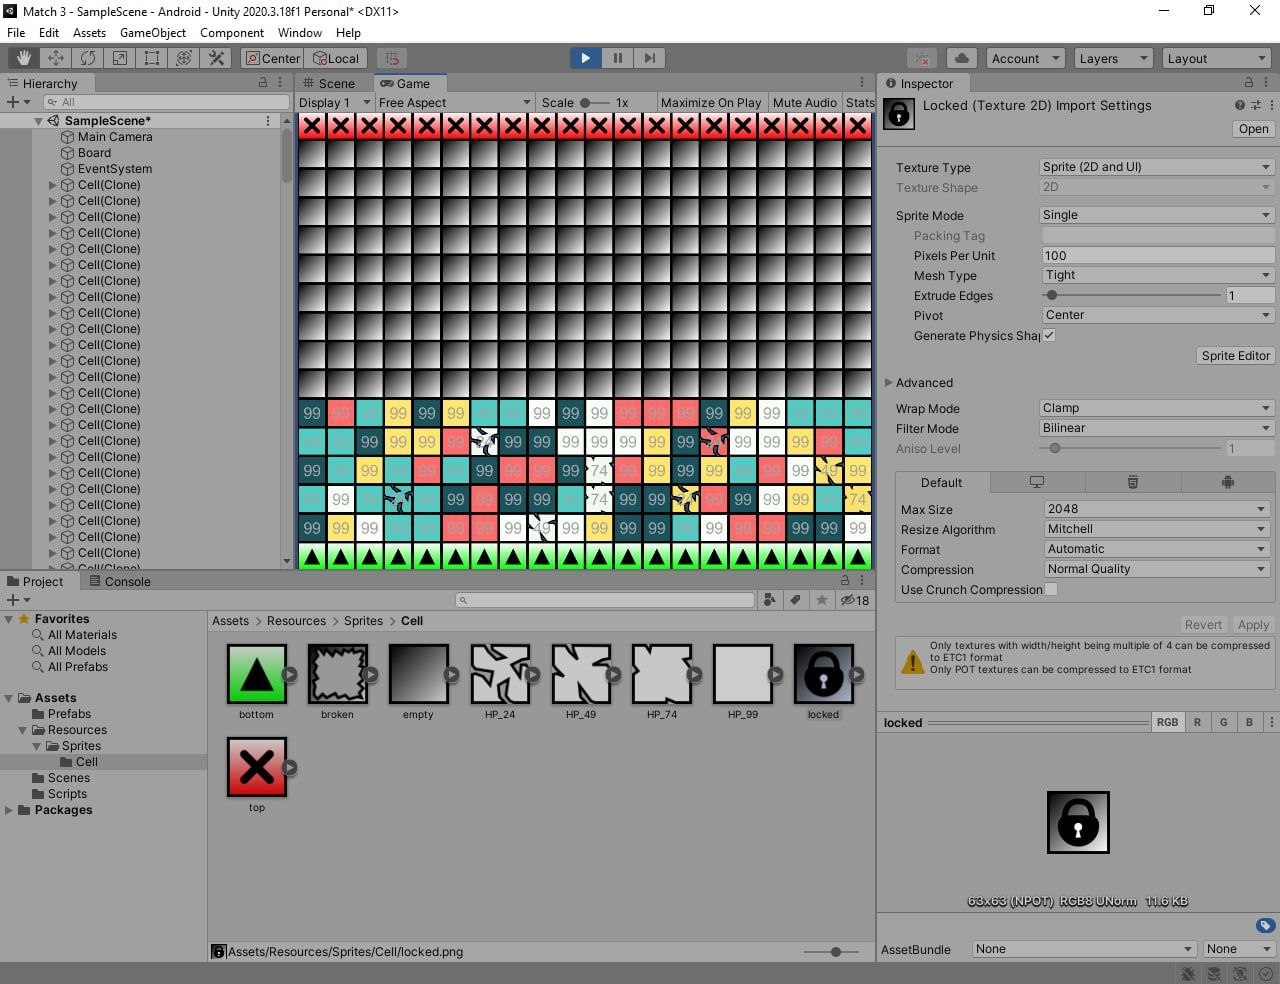Select the Move tool
The height and width of the screenshot is (984, 1280).
[56, 58]
